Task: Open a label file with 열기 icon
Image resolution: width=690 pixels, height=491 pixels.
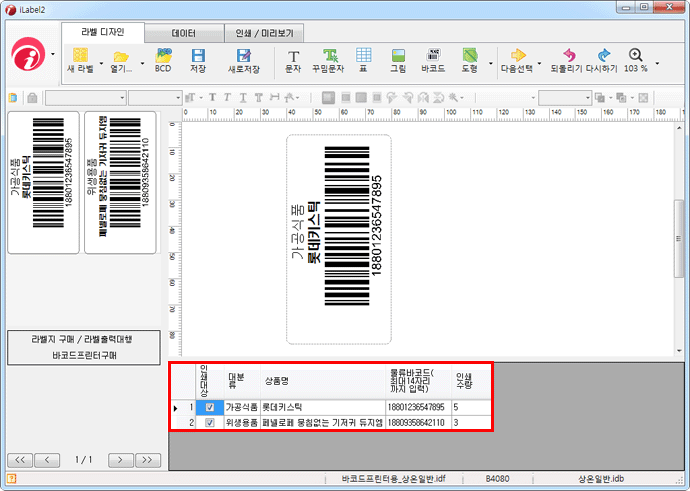Action: pos(121,56)
